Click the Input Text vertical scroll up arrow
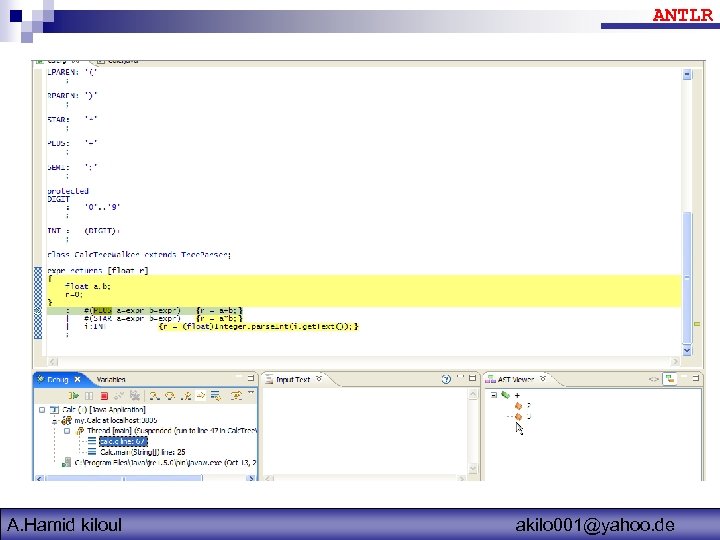 point(473,395)
